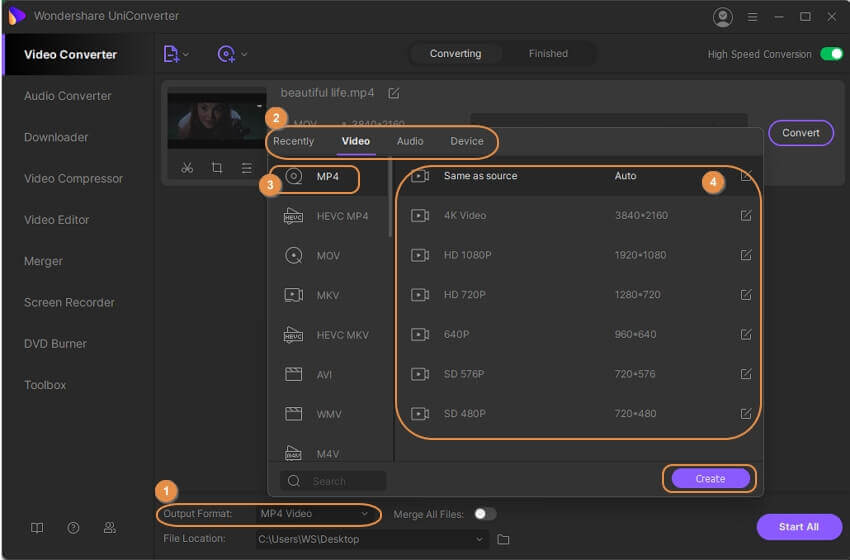Viewport: 850px width, 560px height.
Task: Open Toolbox in sidebar
Action: (x=45, y=385)
